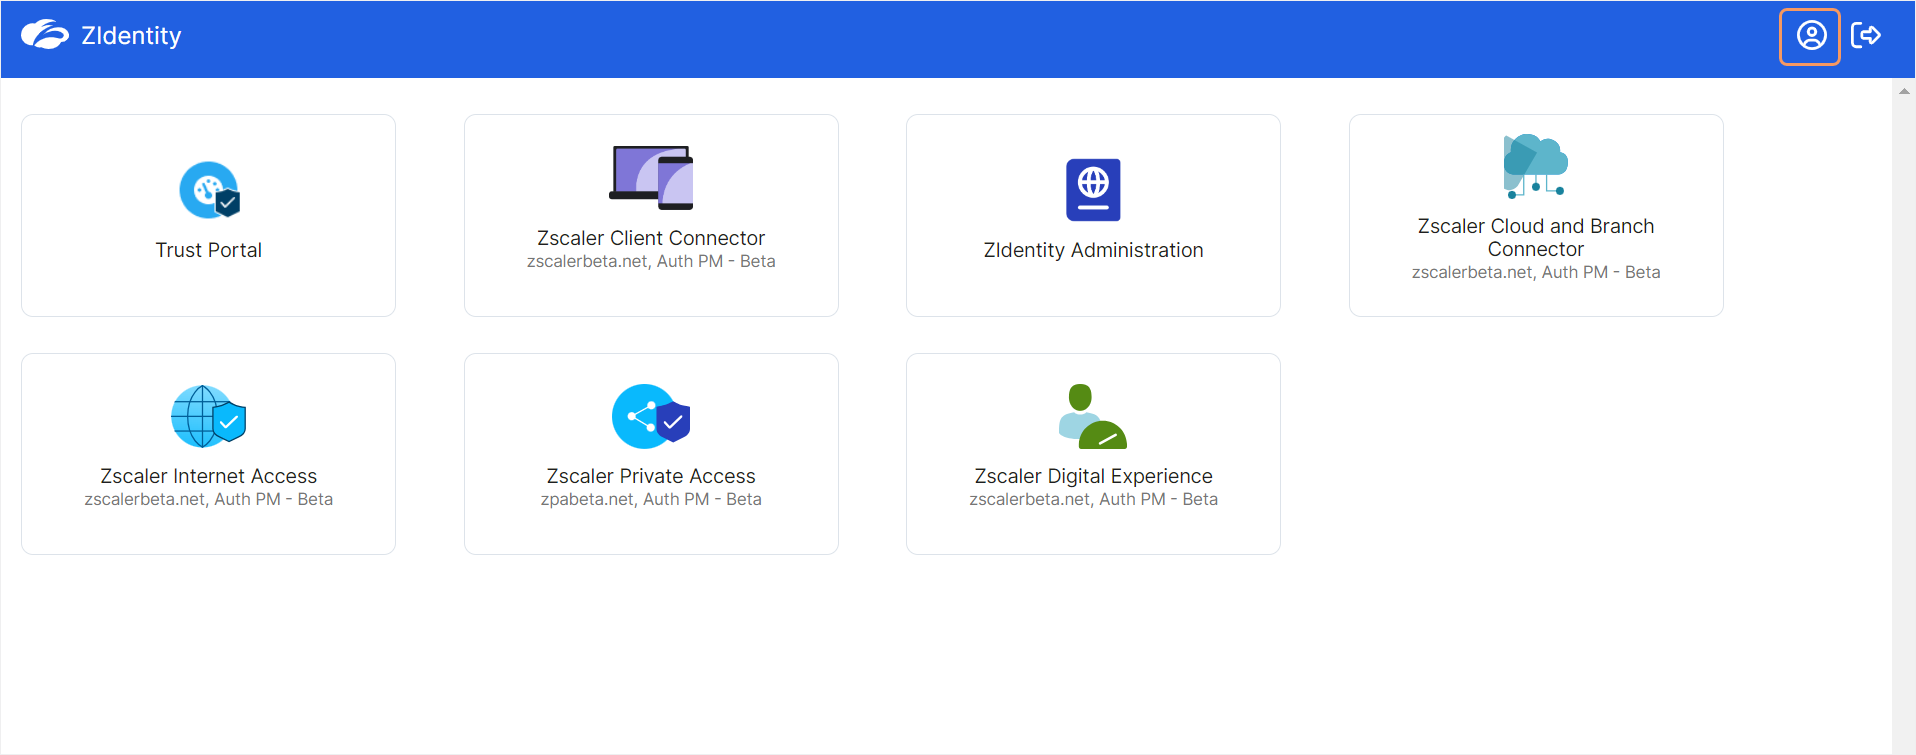Image resolution: width=1916 pixels, height=755 pixels.
Task: Click the zpabeta.net, Auth PM - Beta subtitle
Action: coord(651,499)
